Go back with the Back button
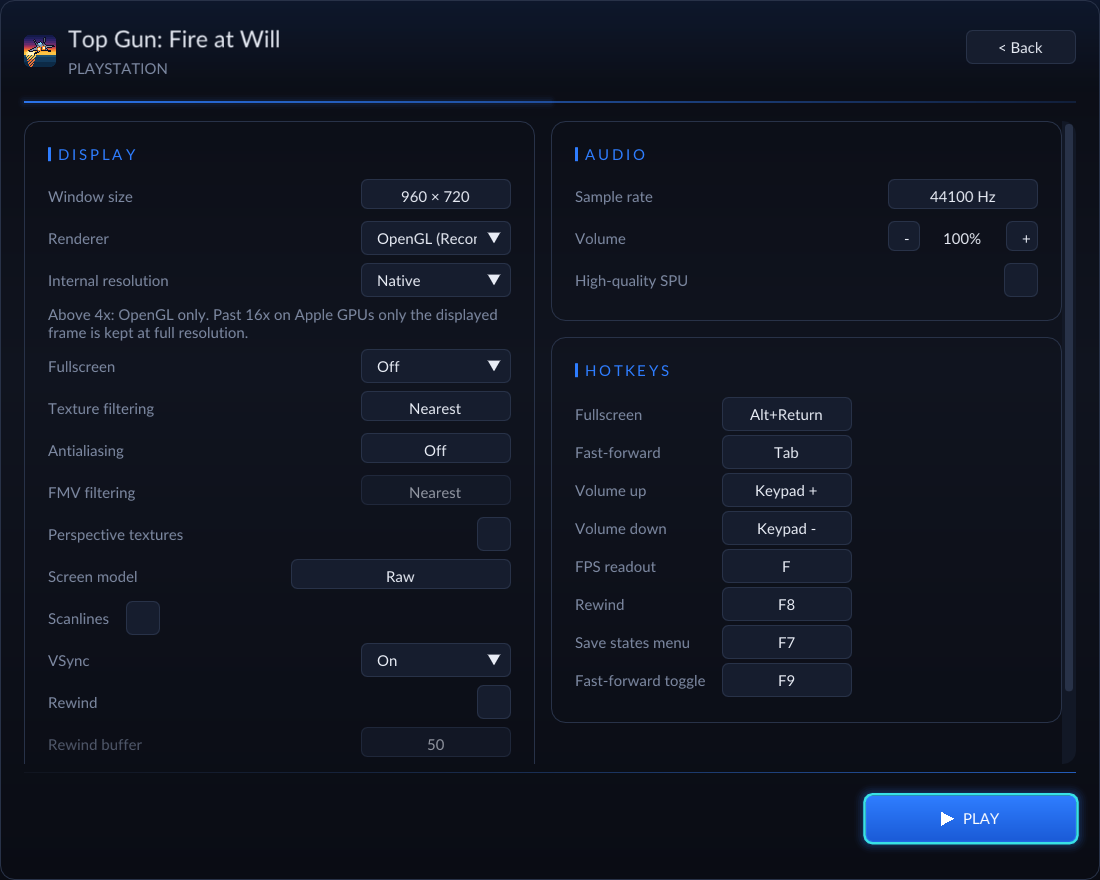1100x880 pixels. click(x=1020, y=47)
